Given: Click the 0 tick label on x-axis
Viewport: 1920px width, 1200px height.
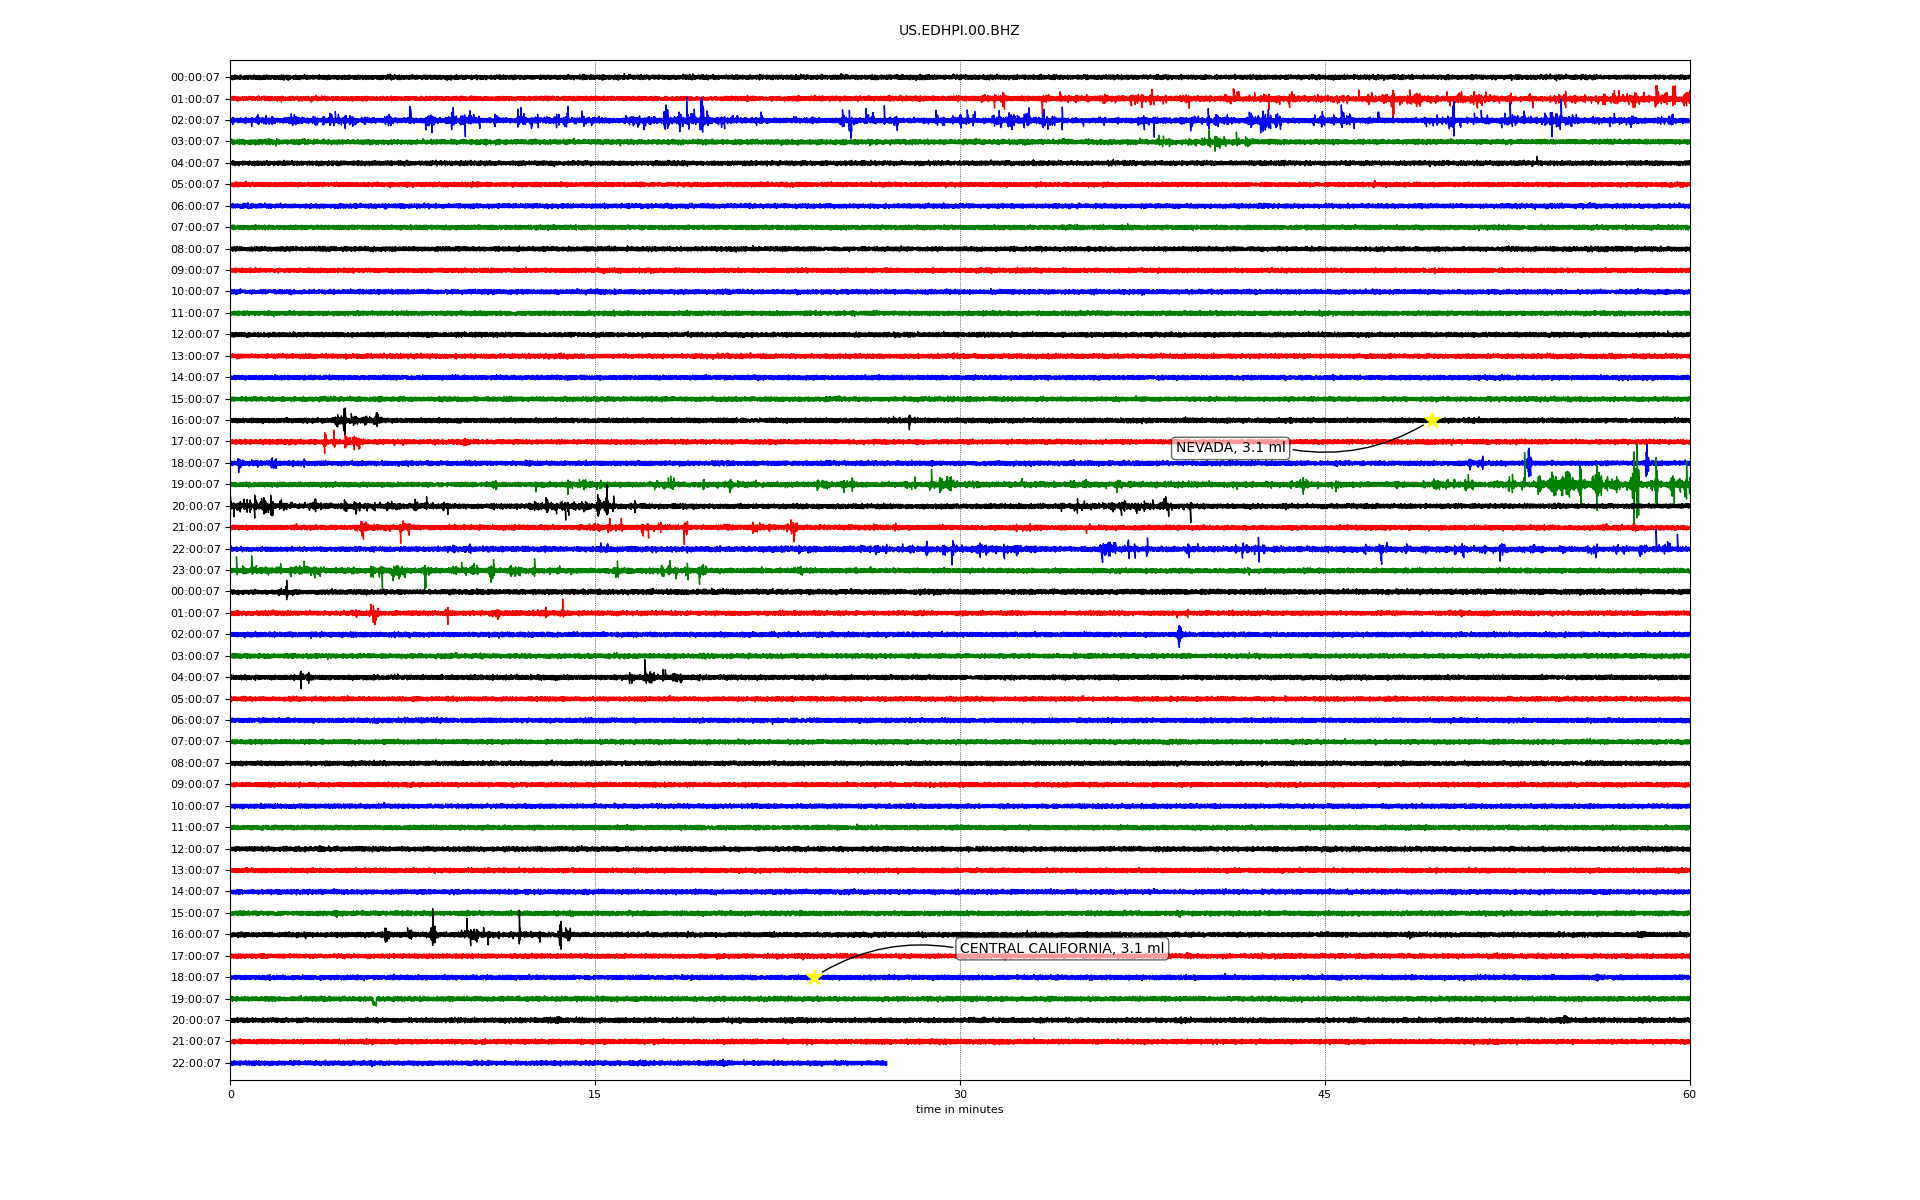Looking at the screenshot, I should pos(231,1094).
